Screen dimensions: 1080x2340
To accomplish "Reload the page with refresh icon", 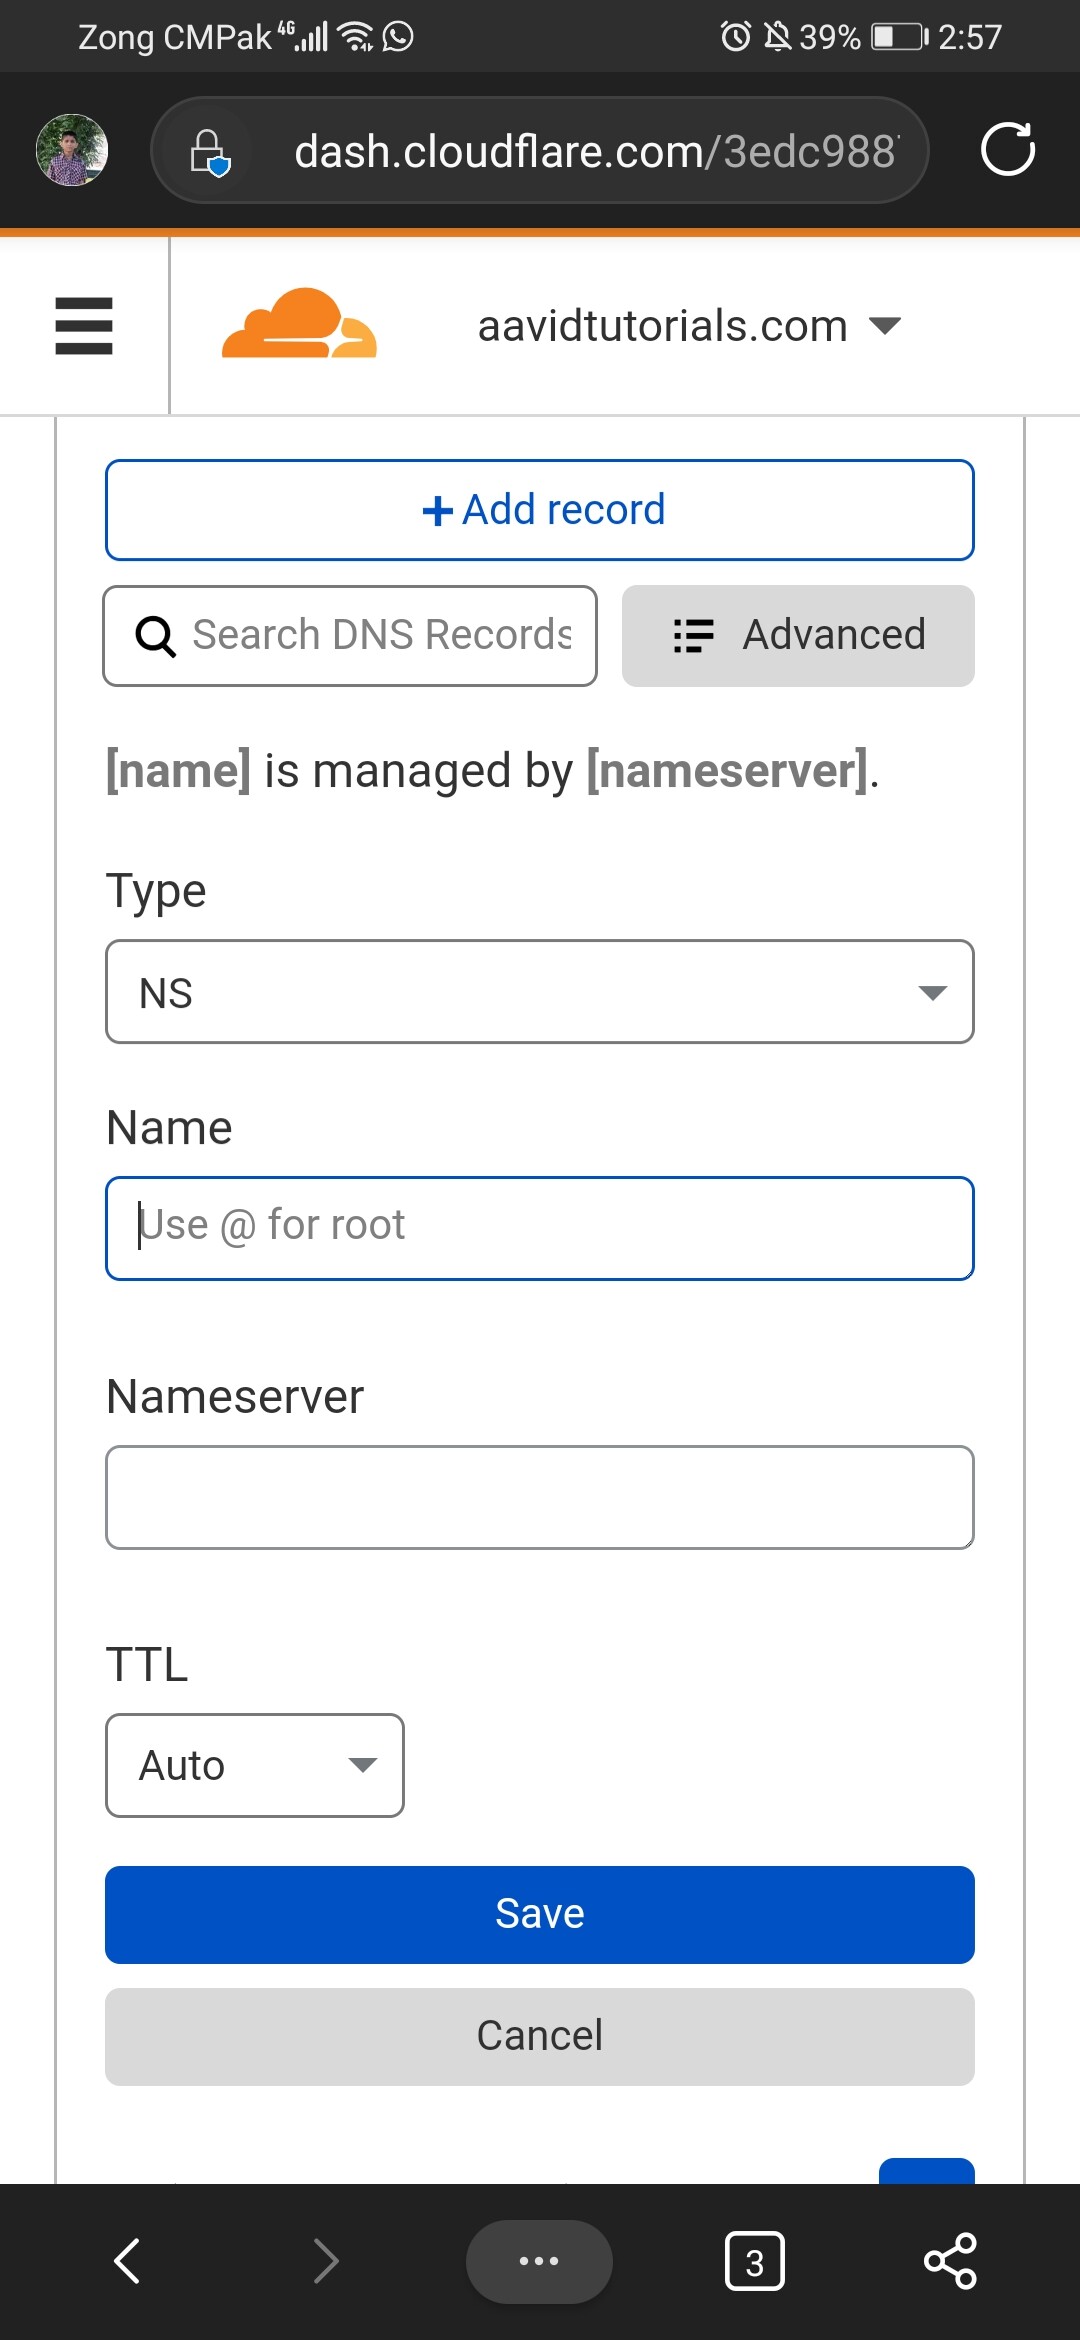I will click(x=1007, y=150).
